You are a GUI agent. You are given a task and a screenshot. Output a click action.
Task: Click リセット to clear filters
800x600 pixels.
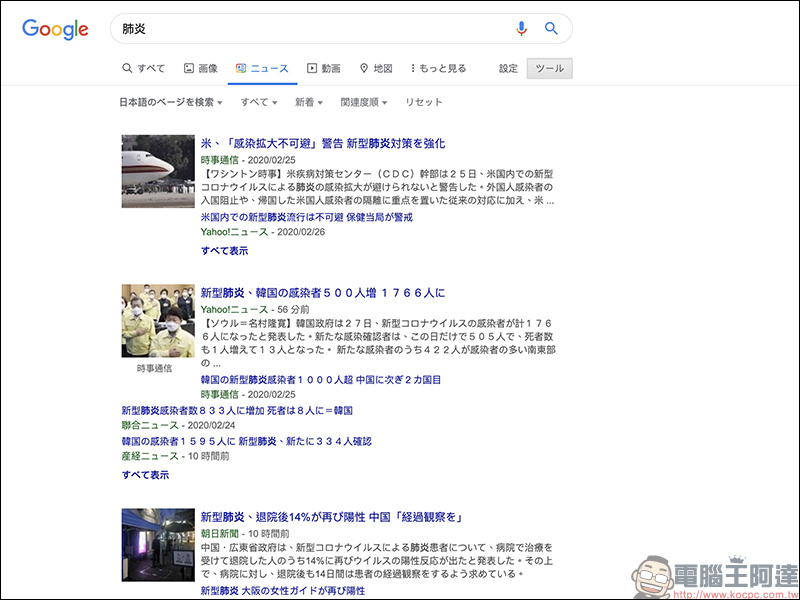coord(423,102)
